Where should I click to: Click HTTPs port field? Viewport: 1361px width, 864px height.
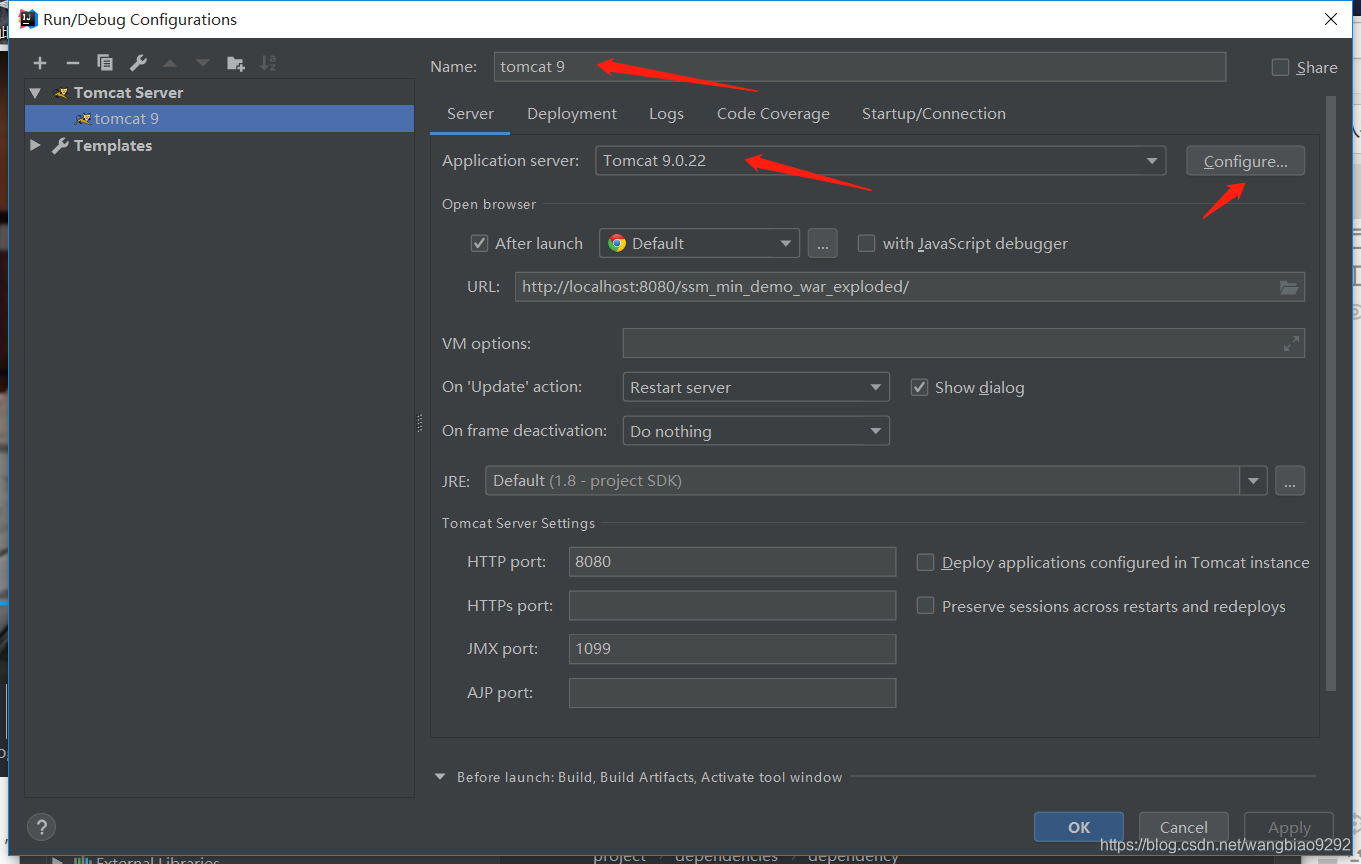click(x=732, y=605)
